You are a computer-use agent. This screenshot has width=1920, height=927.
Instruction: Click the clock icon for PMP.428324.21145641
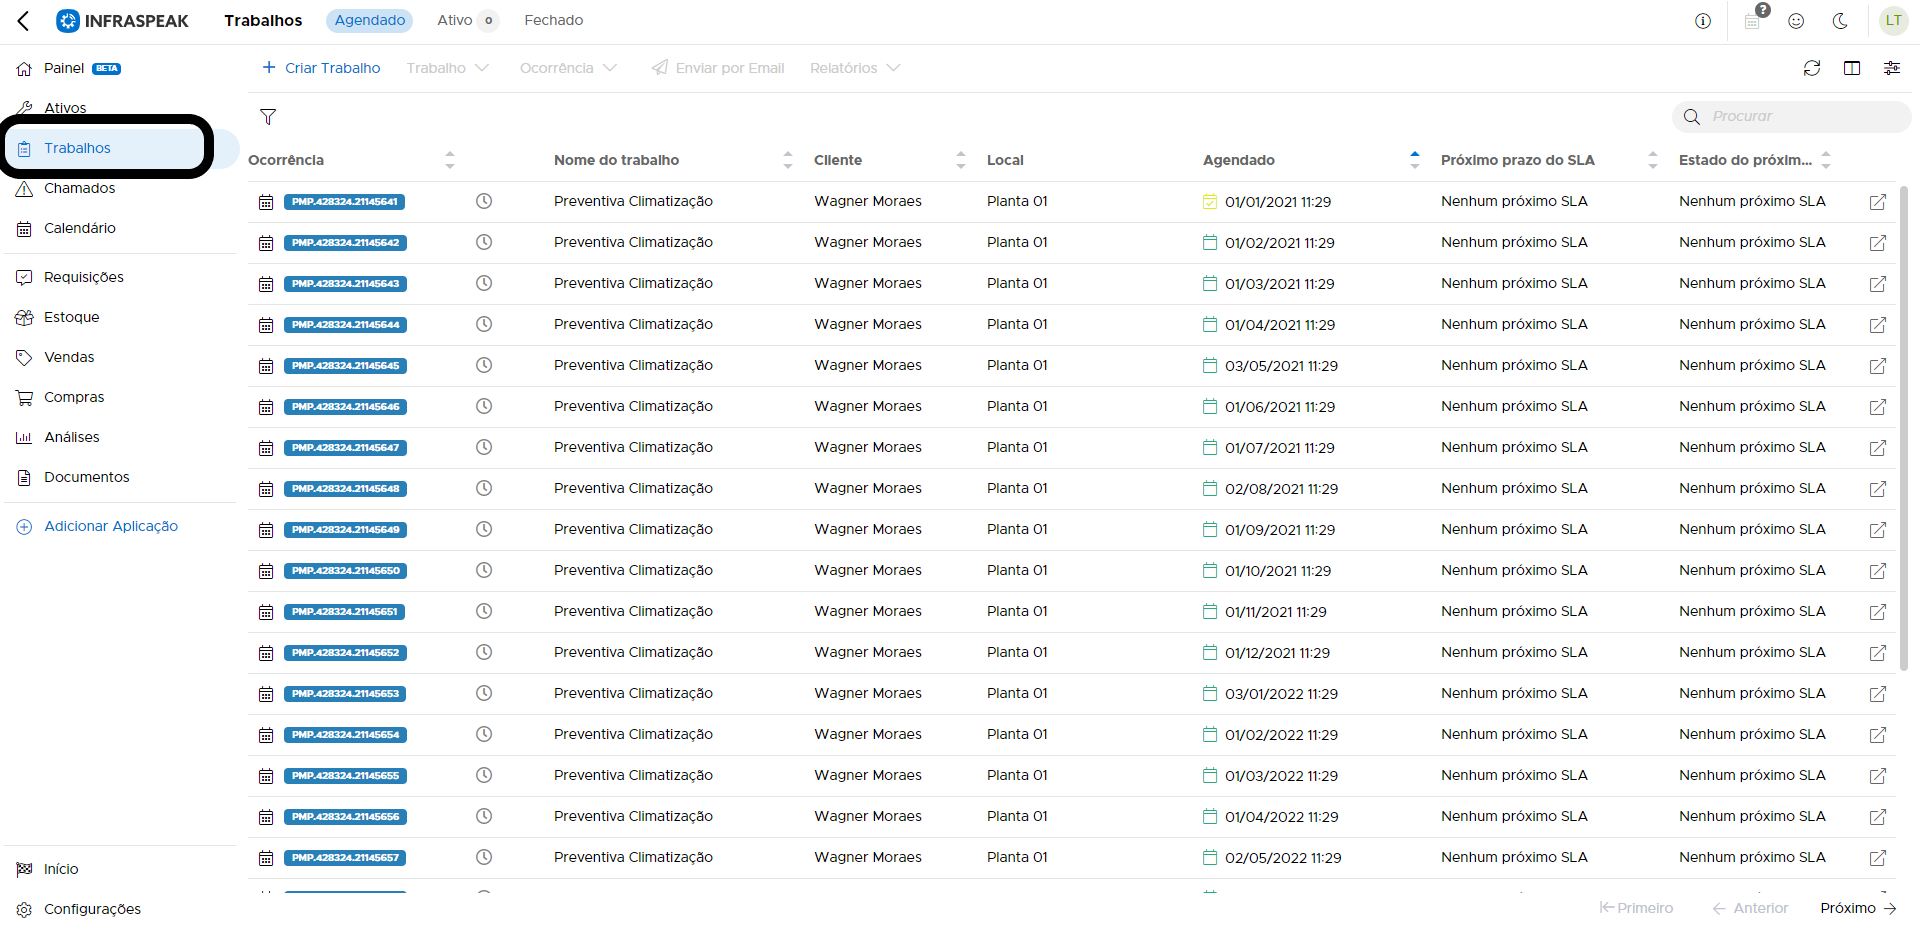(x=484, y=201)
